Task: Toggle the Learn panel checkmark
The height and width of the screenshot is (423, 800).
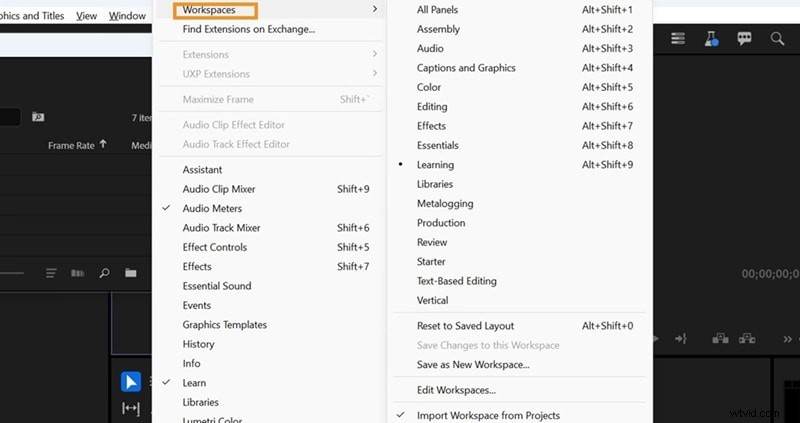Action: (194, 382)
